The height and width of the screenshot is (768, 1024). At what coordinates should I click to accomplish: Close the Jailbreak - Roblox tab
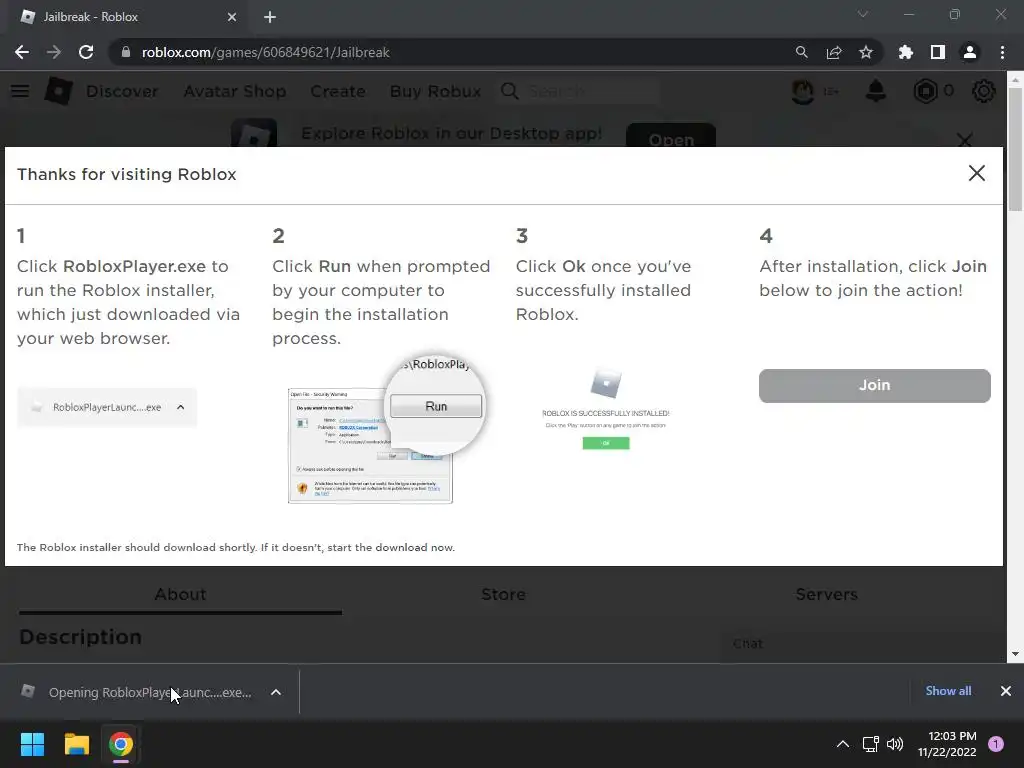click(x=232, y=17)
